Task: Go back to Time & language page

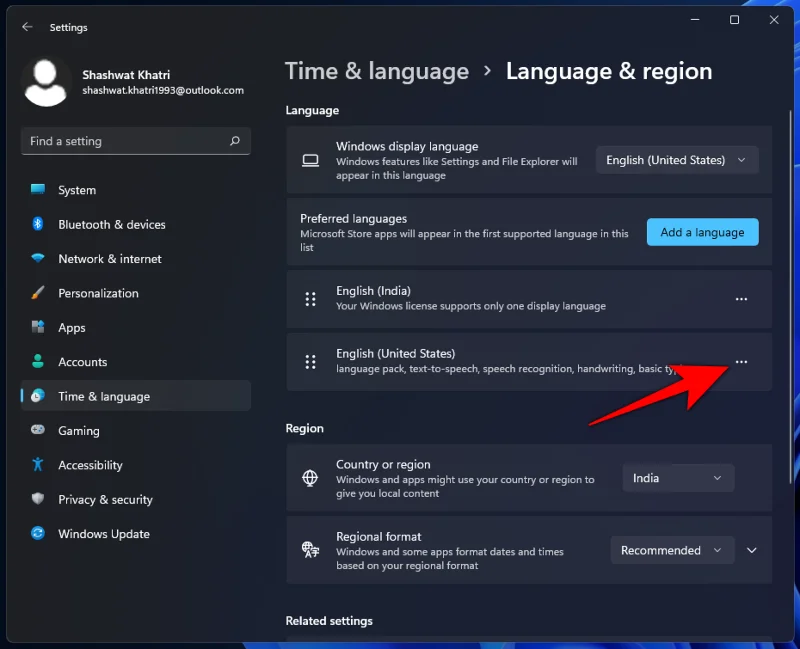Action: click(377, 71)
